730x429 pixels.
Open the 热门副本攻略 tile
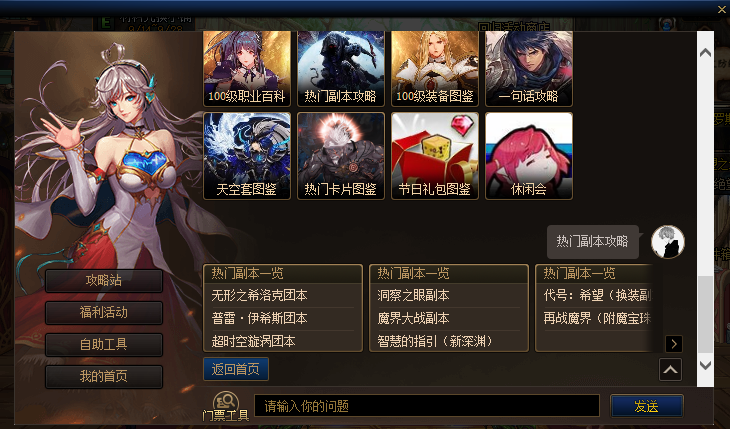point(341,69)
